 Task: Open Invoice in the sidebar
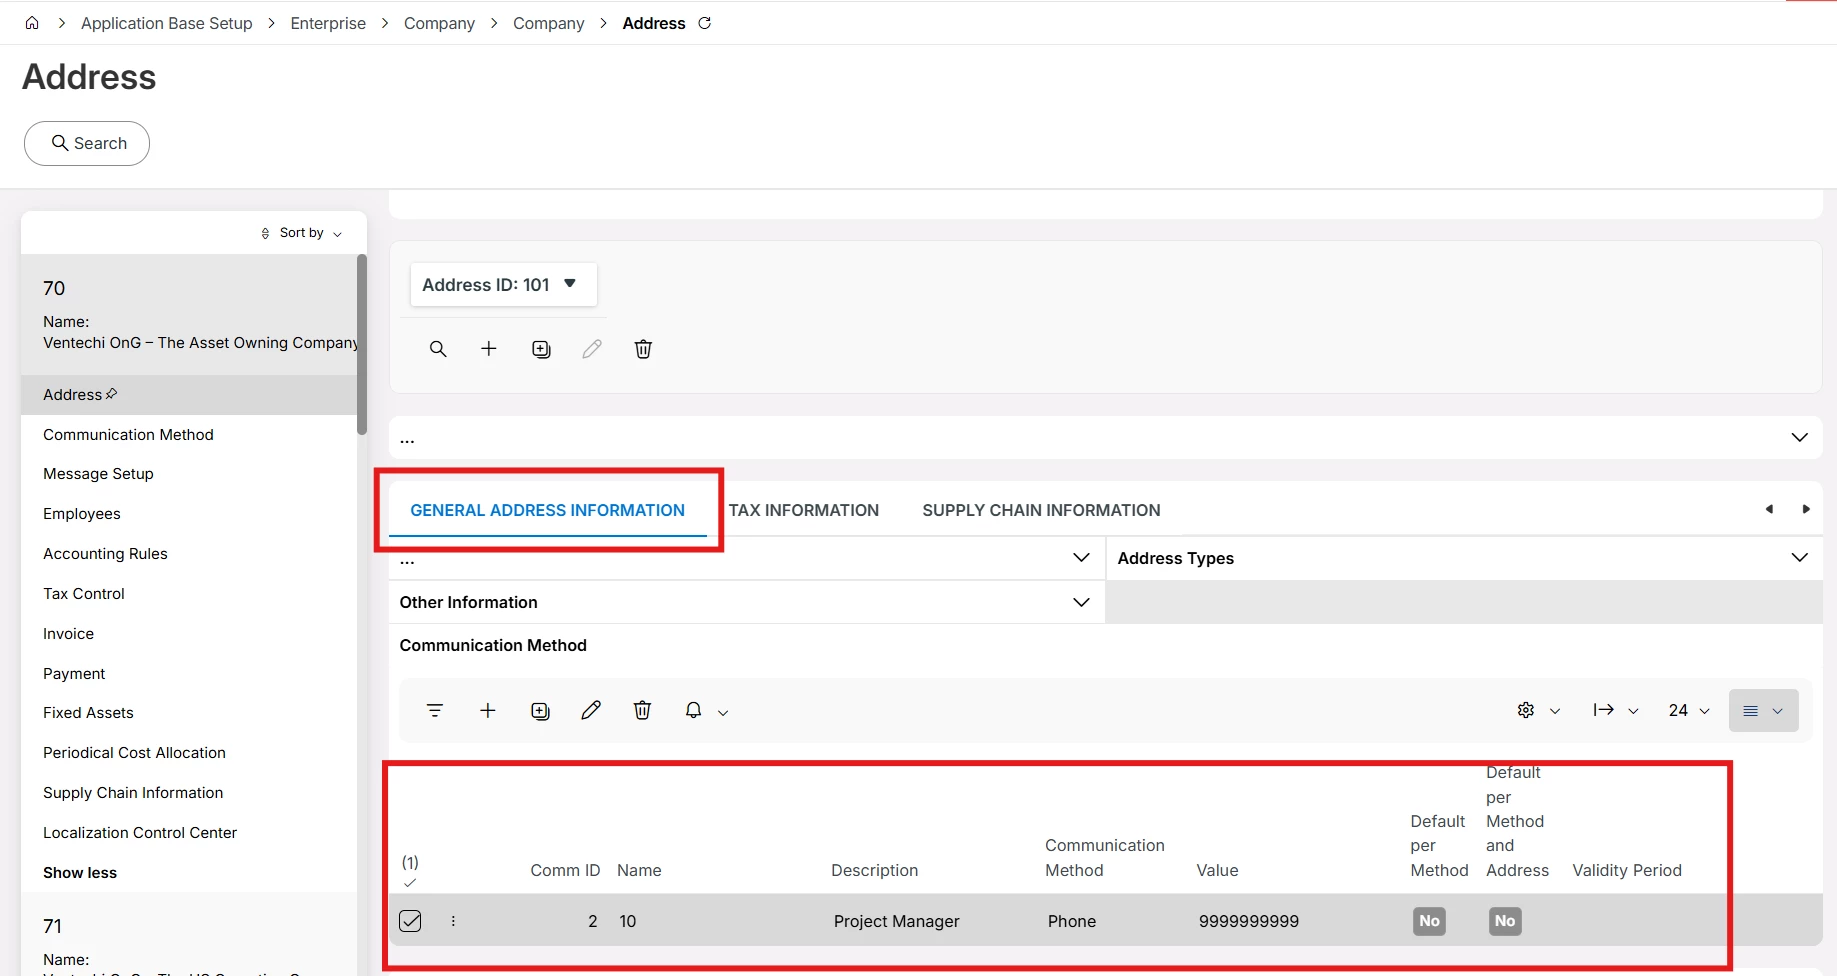(68, 634)
